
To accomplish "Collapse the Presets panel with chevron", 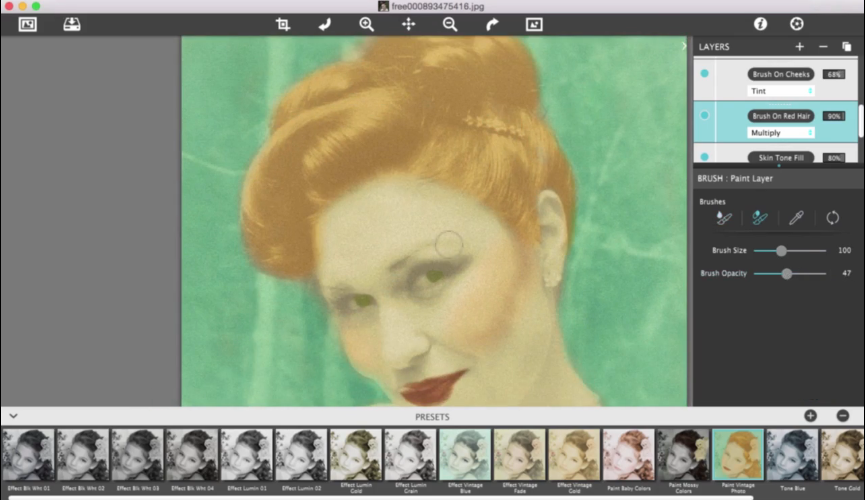I will (14, 416).
